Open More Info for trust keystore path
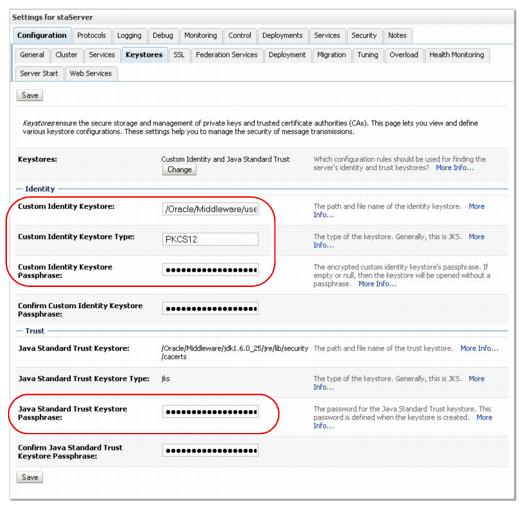This screenshot has height=505, width=521. click(x=479, y=348)
